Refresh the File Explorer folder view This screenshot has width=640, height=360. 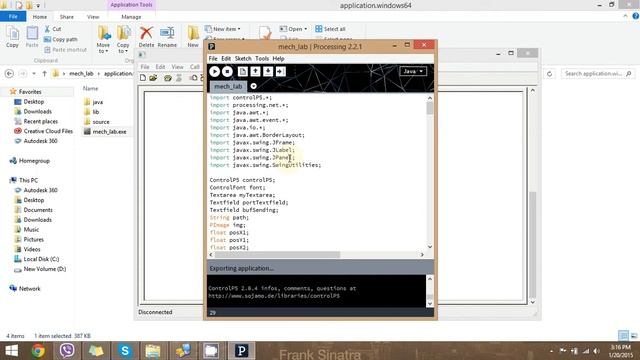pyautogui.click(x=549, y=74)
